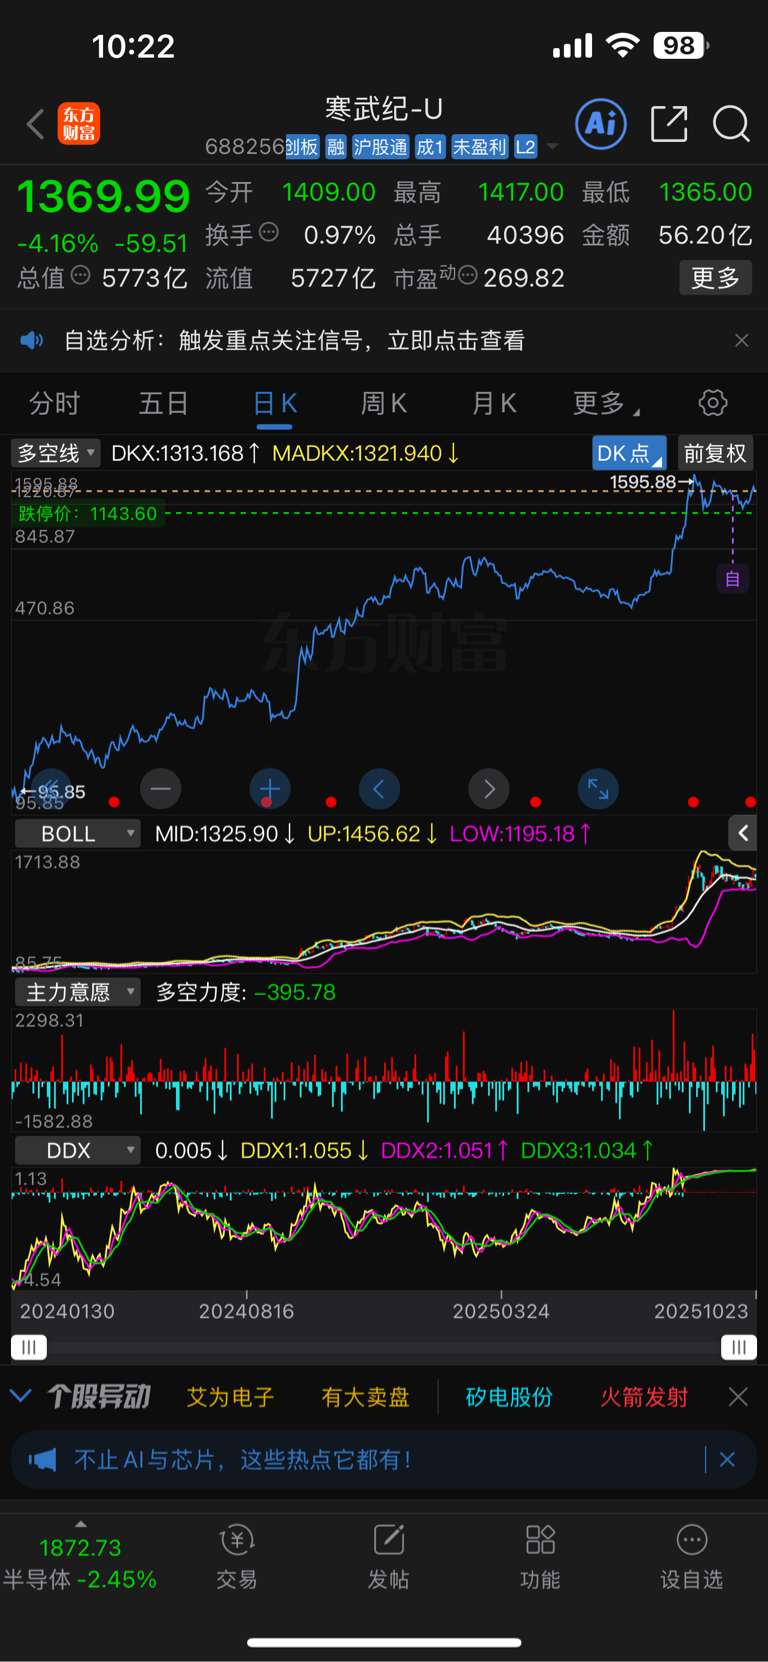This screenshot has height=1662, width=768.
Task: Tap stock name 寒武纪-U title
Action: click(x=384, y=108)
